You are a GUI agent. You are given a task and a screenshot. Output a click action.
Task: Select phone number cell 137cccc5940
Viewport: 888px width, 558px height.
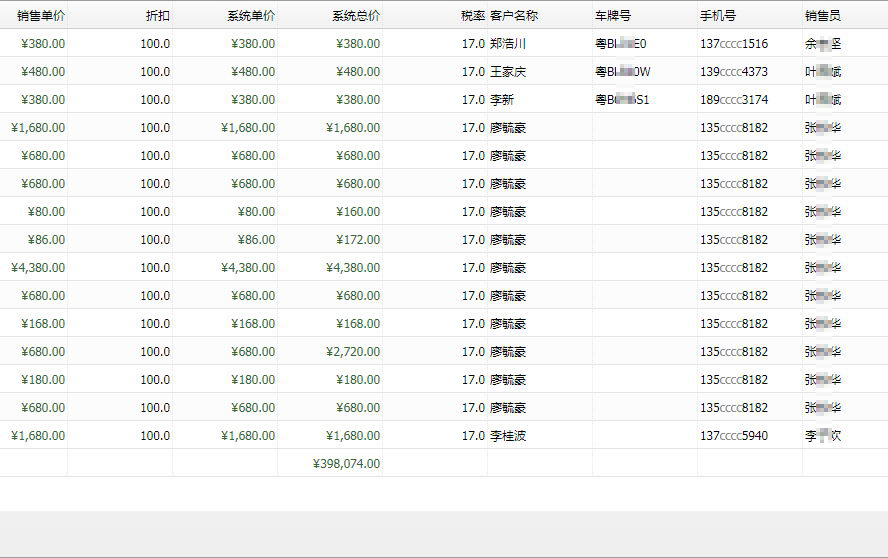[x=734, y=436]
